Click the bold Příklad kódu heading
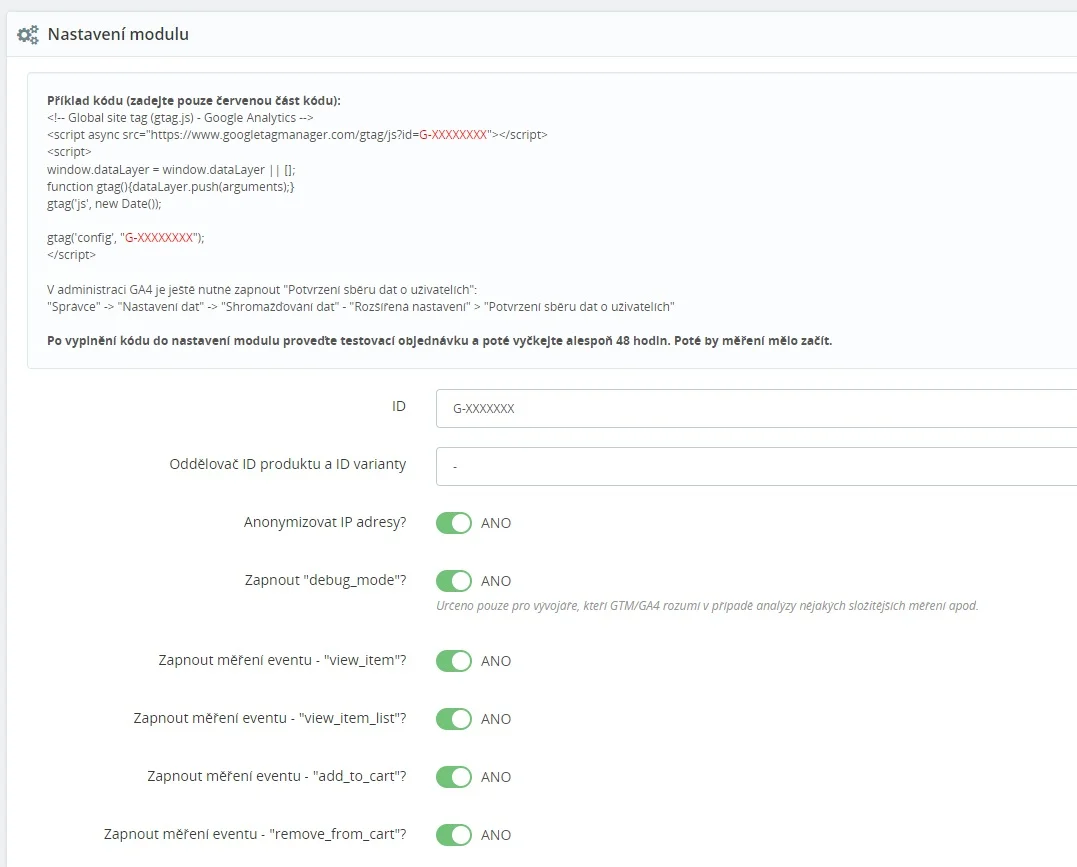This screenshot has width=1077, height=867. coord(193,100)
